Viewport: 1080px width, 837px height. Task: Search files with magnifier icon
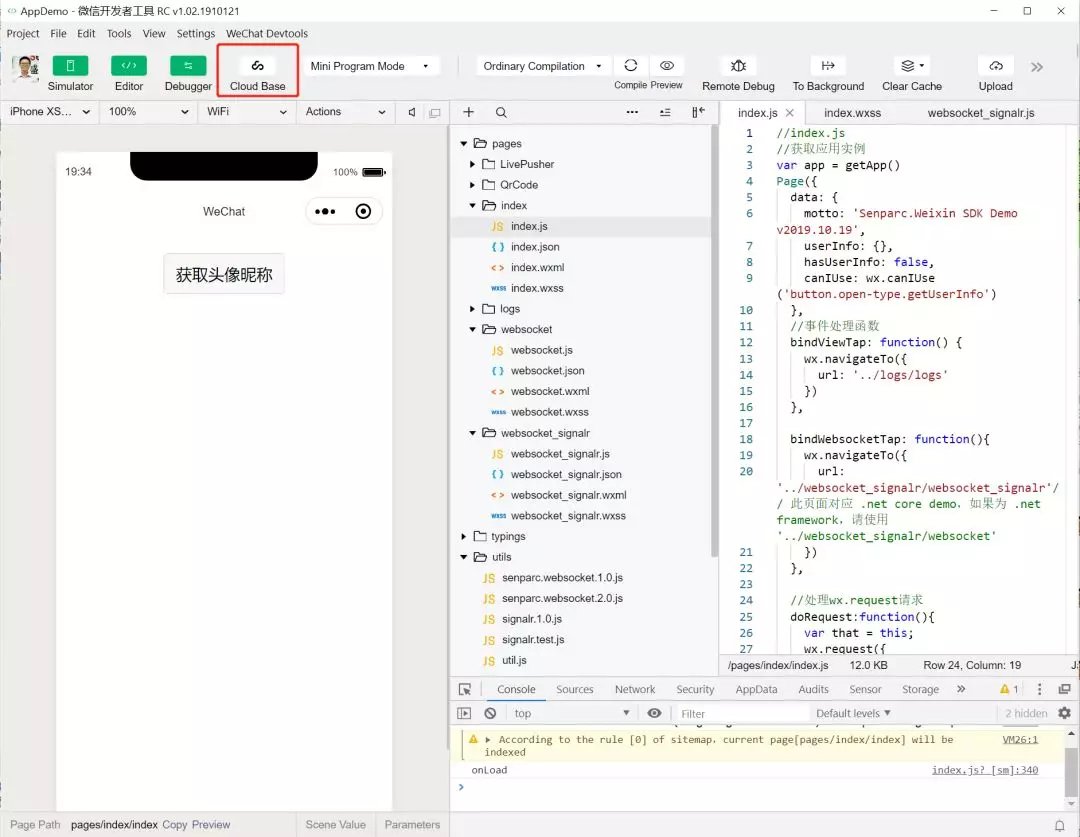(x=501, y=112)
